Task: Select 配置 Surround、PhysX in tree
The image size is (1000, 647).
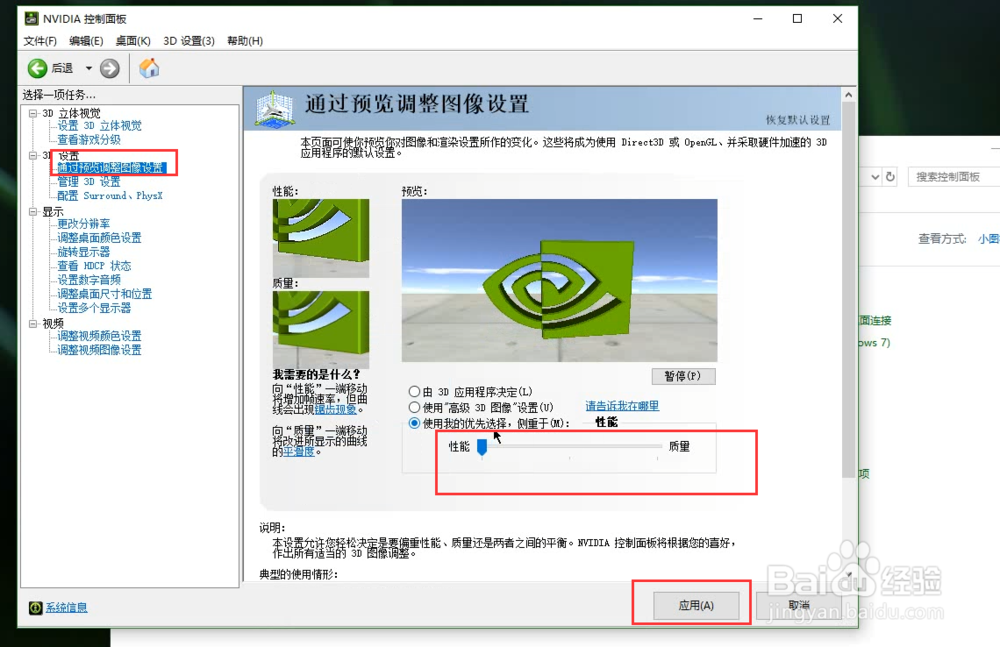Action: pyautogui.click(x=110, y=196)
